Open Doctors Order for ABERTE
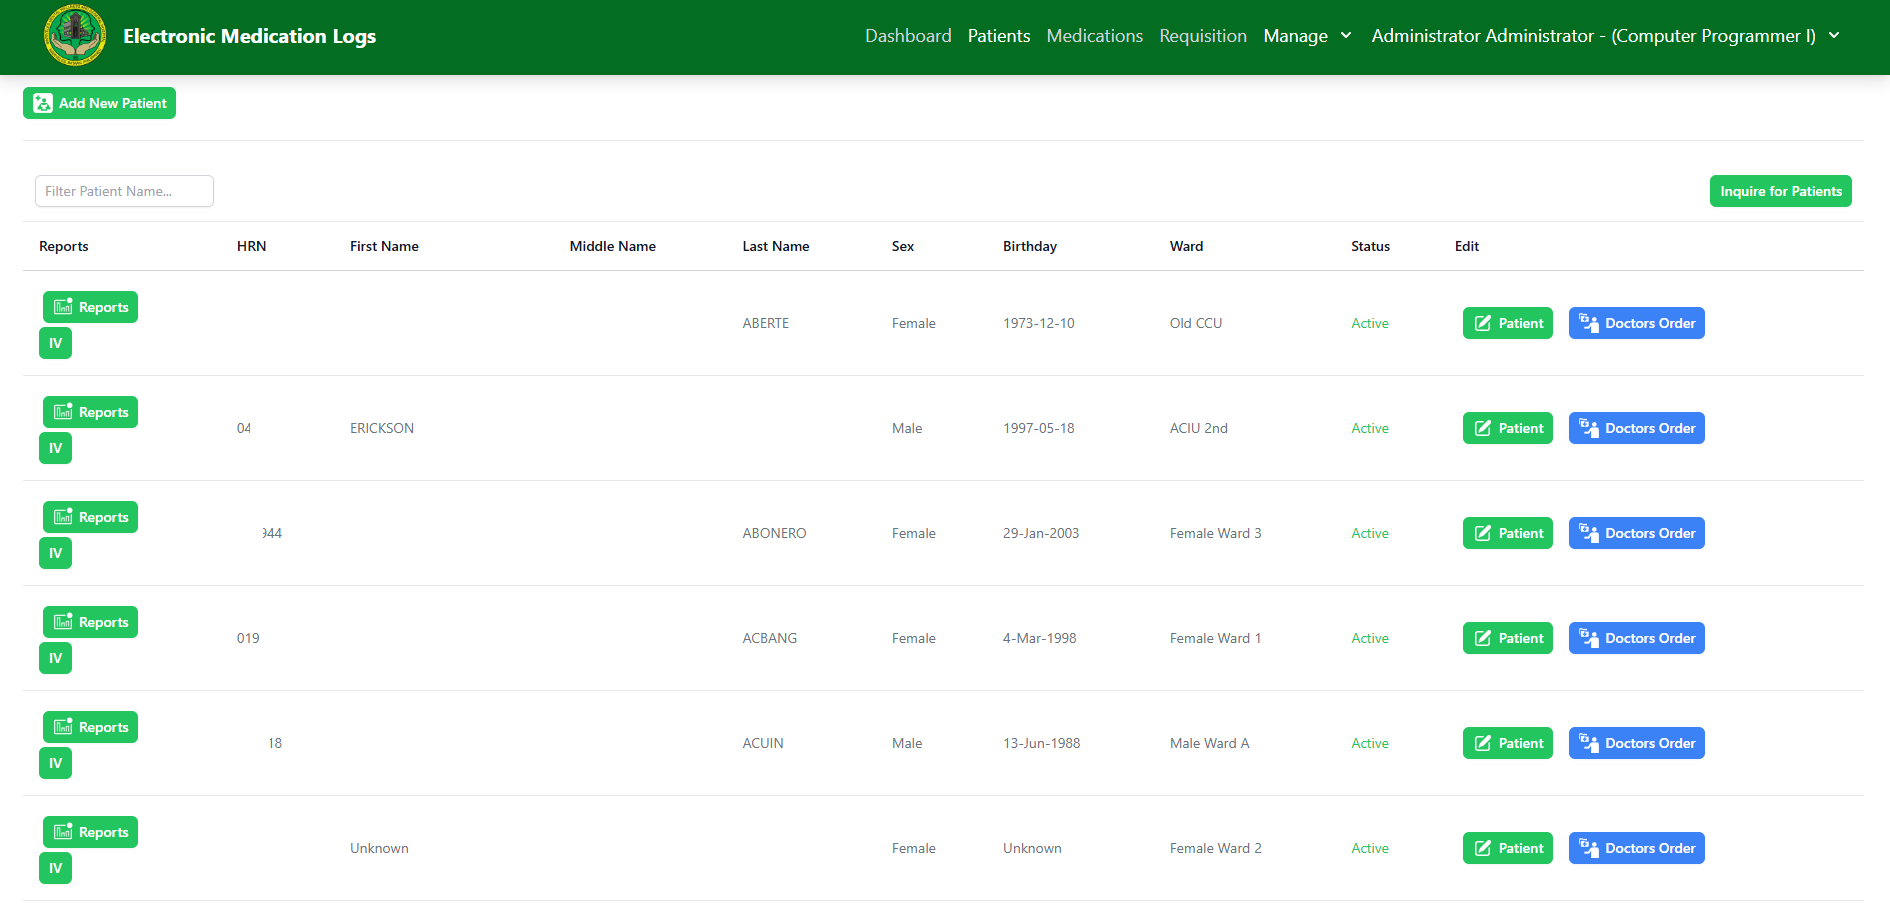Viewport: 1890px width, 908px height. click(x=1636, y=323)
